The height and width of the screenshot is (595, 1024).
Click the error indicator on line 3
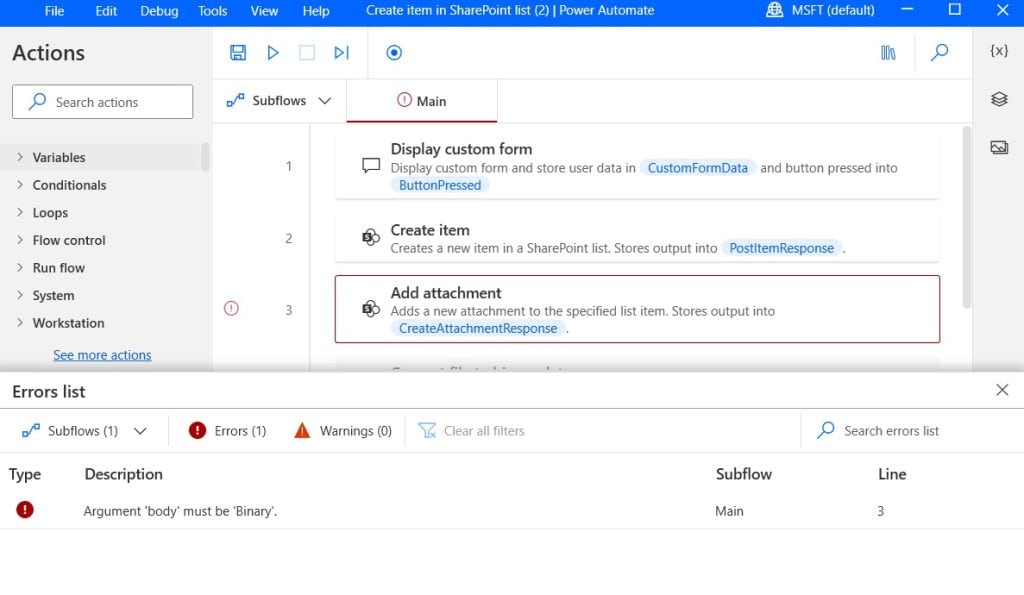[231, 308]
